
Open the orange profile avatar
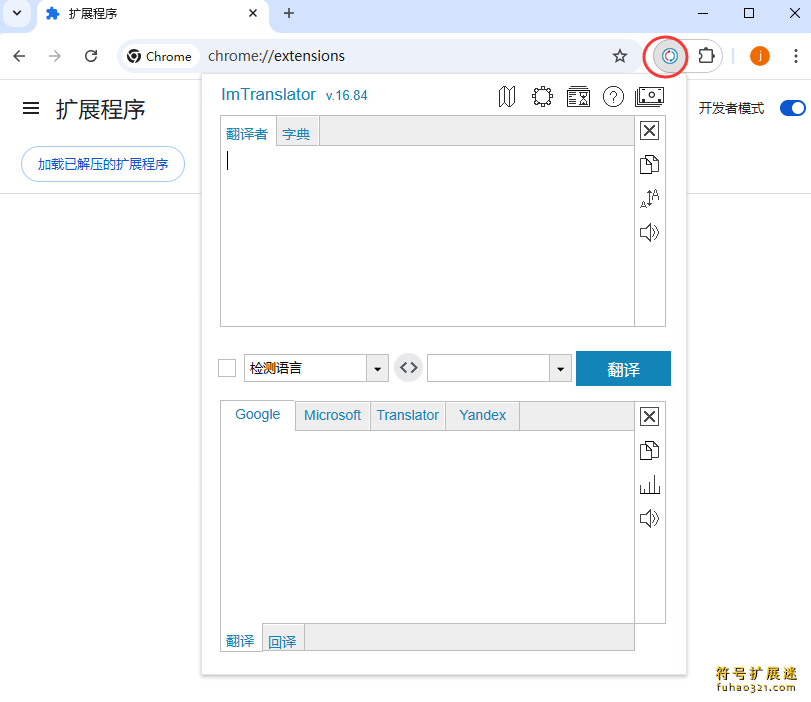(759, 56)
